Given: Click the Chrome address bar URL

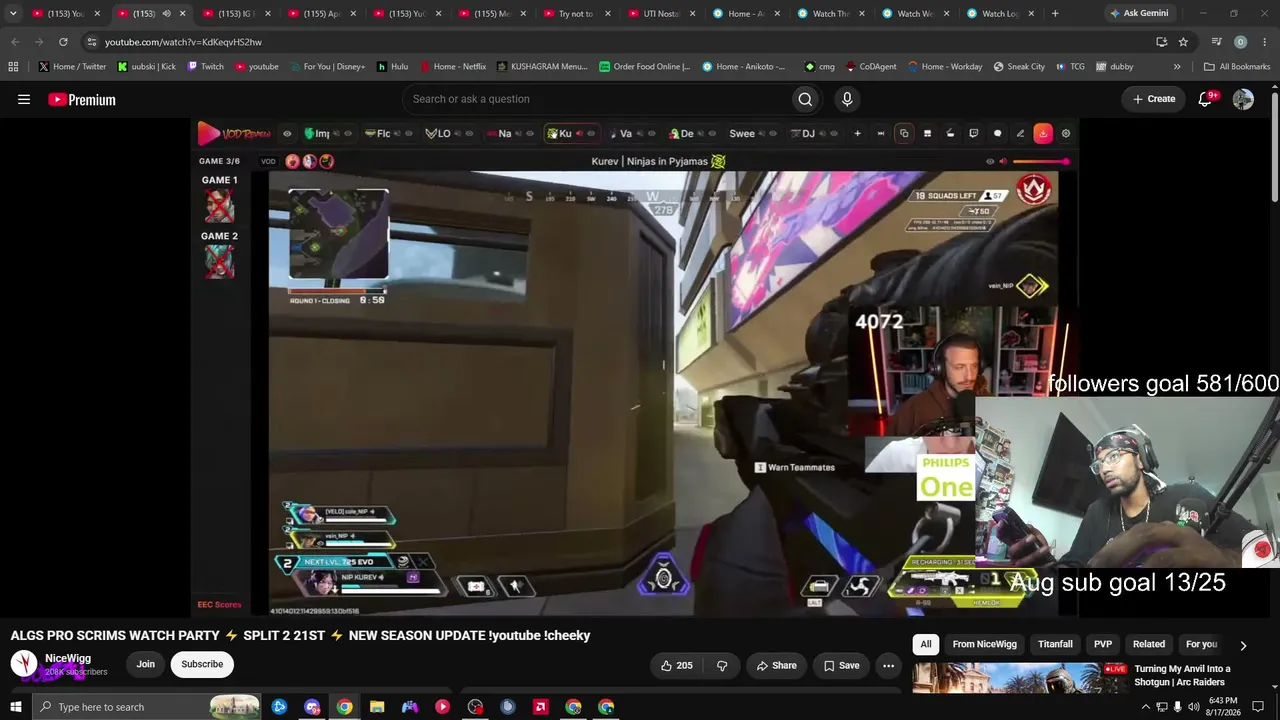Looking at the screenshot, I should point(183,42).
